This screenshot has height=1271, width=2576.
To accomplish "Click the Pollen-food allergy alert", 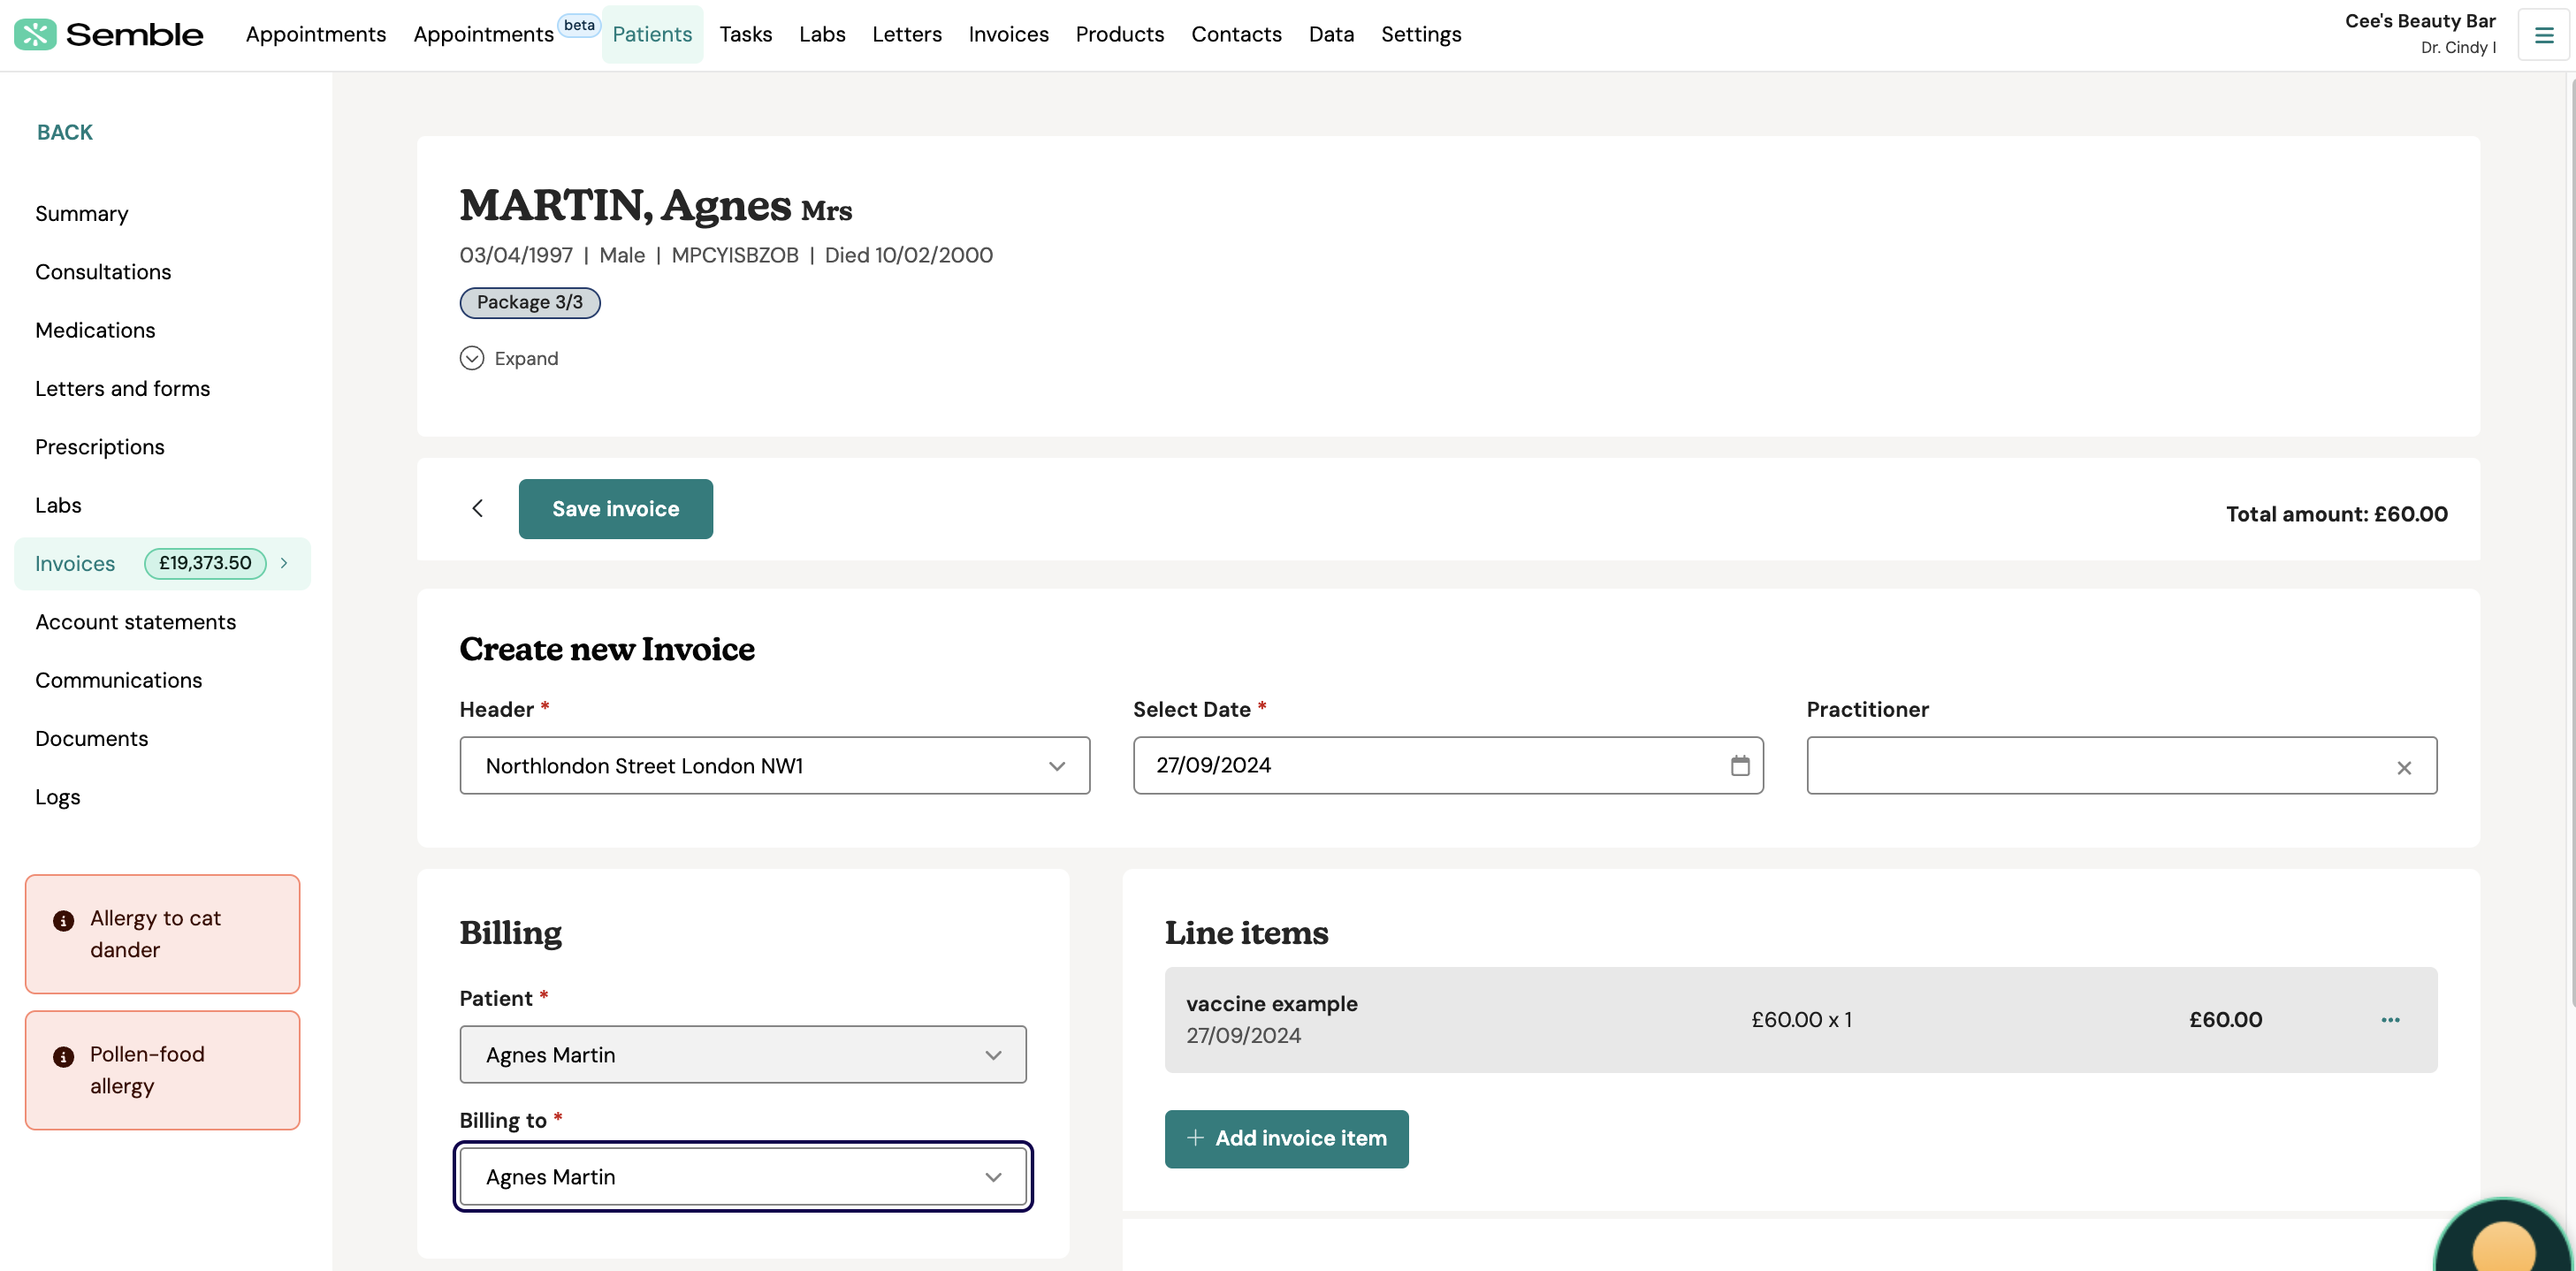I will (162, 1069).
